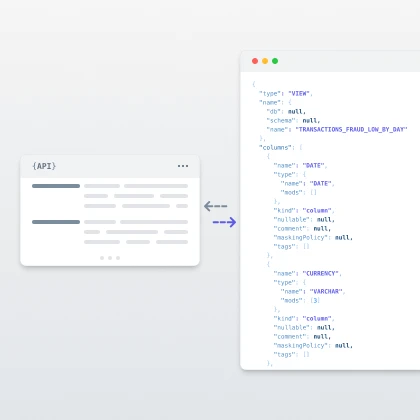This screenshot has height=420, width=420.
Task: Click the first dark heading bar in API card
Action: (x=56, y=186)
